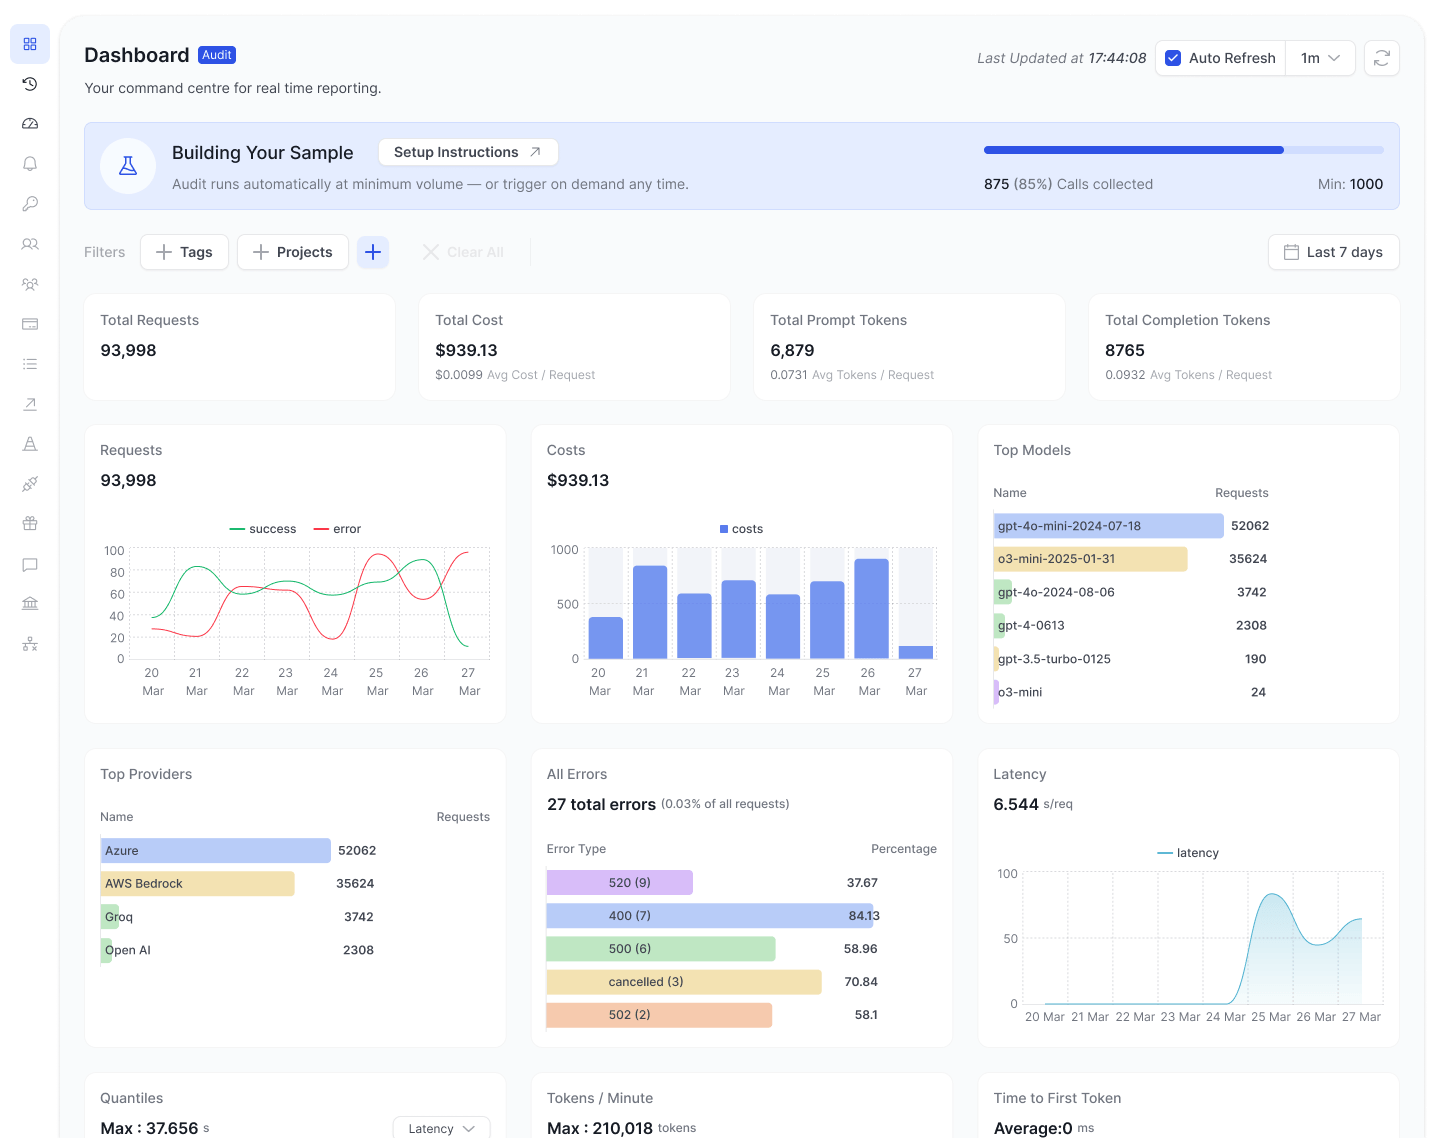Click the speedometer gauge sidebar icon
The width and height of the screenshot is (1440, 1138).
[30, 124]
